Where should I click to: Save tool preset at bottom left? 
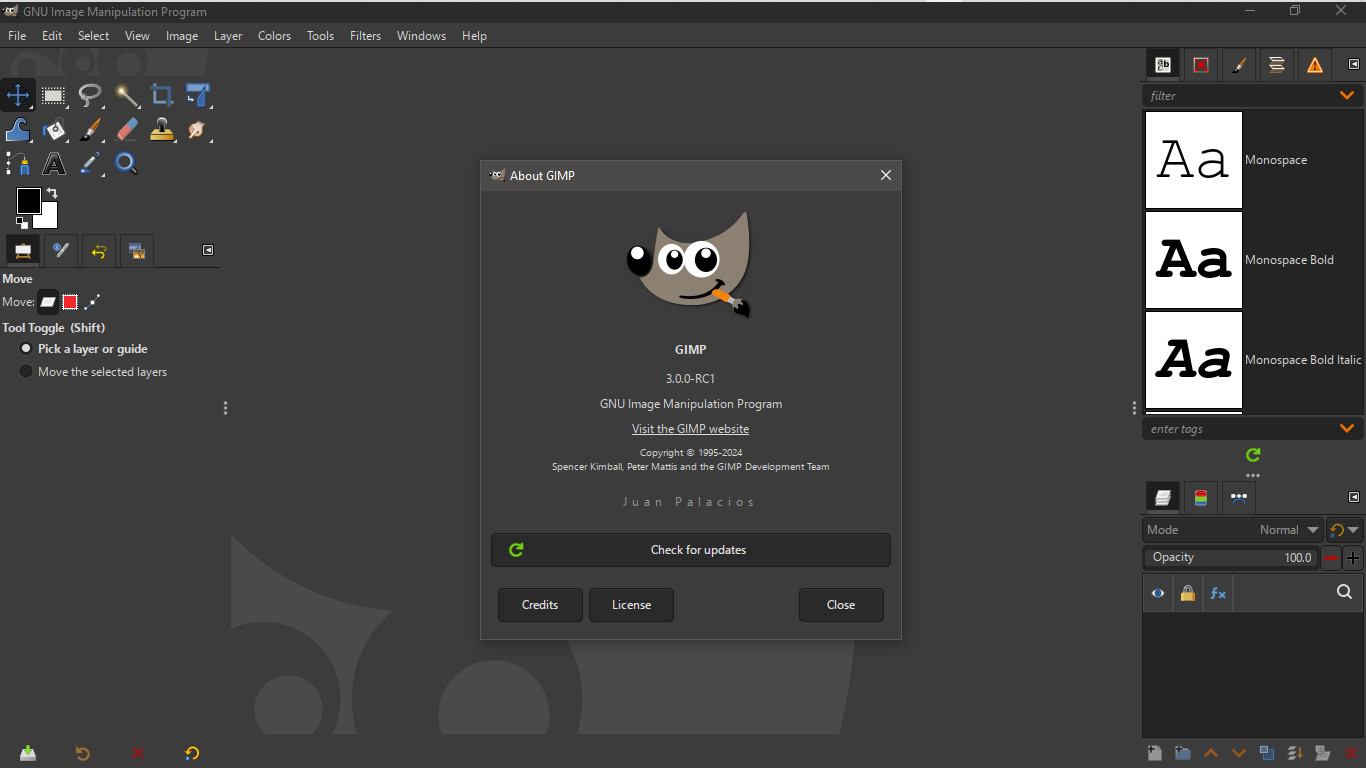point(28,753)
